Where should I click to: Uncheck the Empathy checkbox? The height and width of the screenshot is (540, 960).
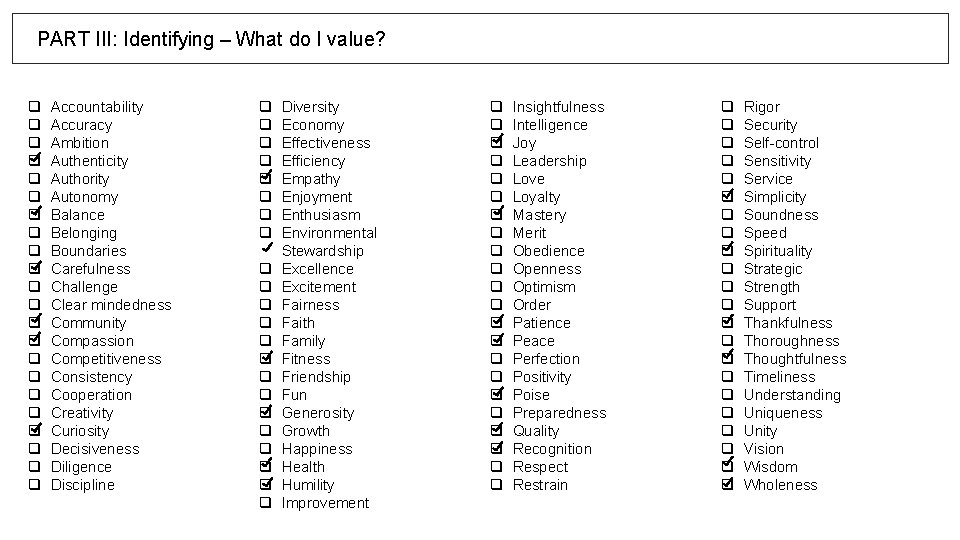tap(265, 179)
